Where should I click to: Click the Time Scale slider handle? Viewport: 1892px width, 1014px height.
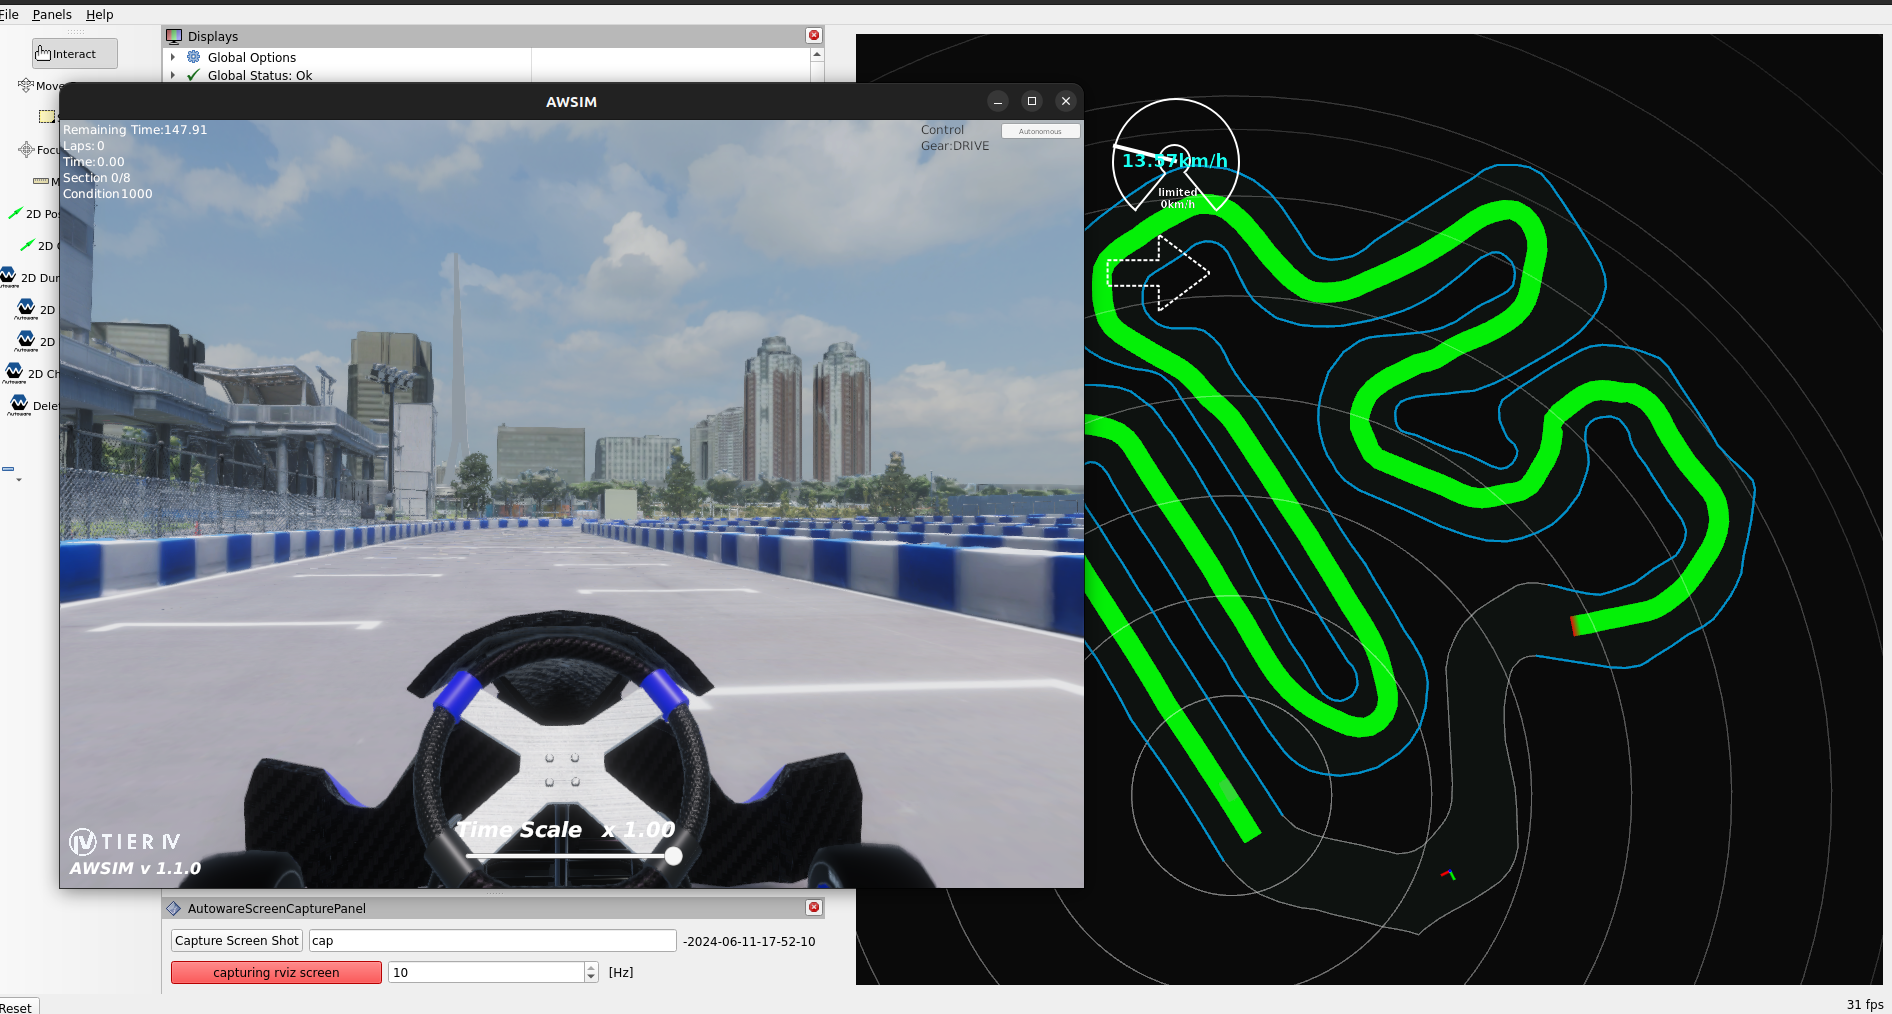pyautogui.click(x=674, y=856)
